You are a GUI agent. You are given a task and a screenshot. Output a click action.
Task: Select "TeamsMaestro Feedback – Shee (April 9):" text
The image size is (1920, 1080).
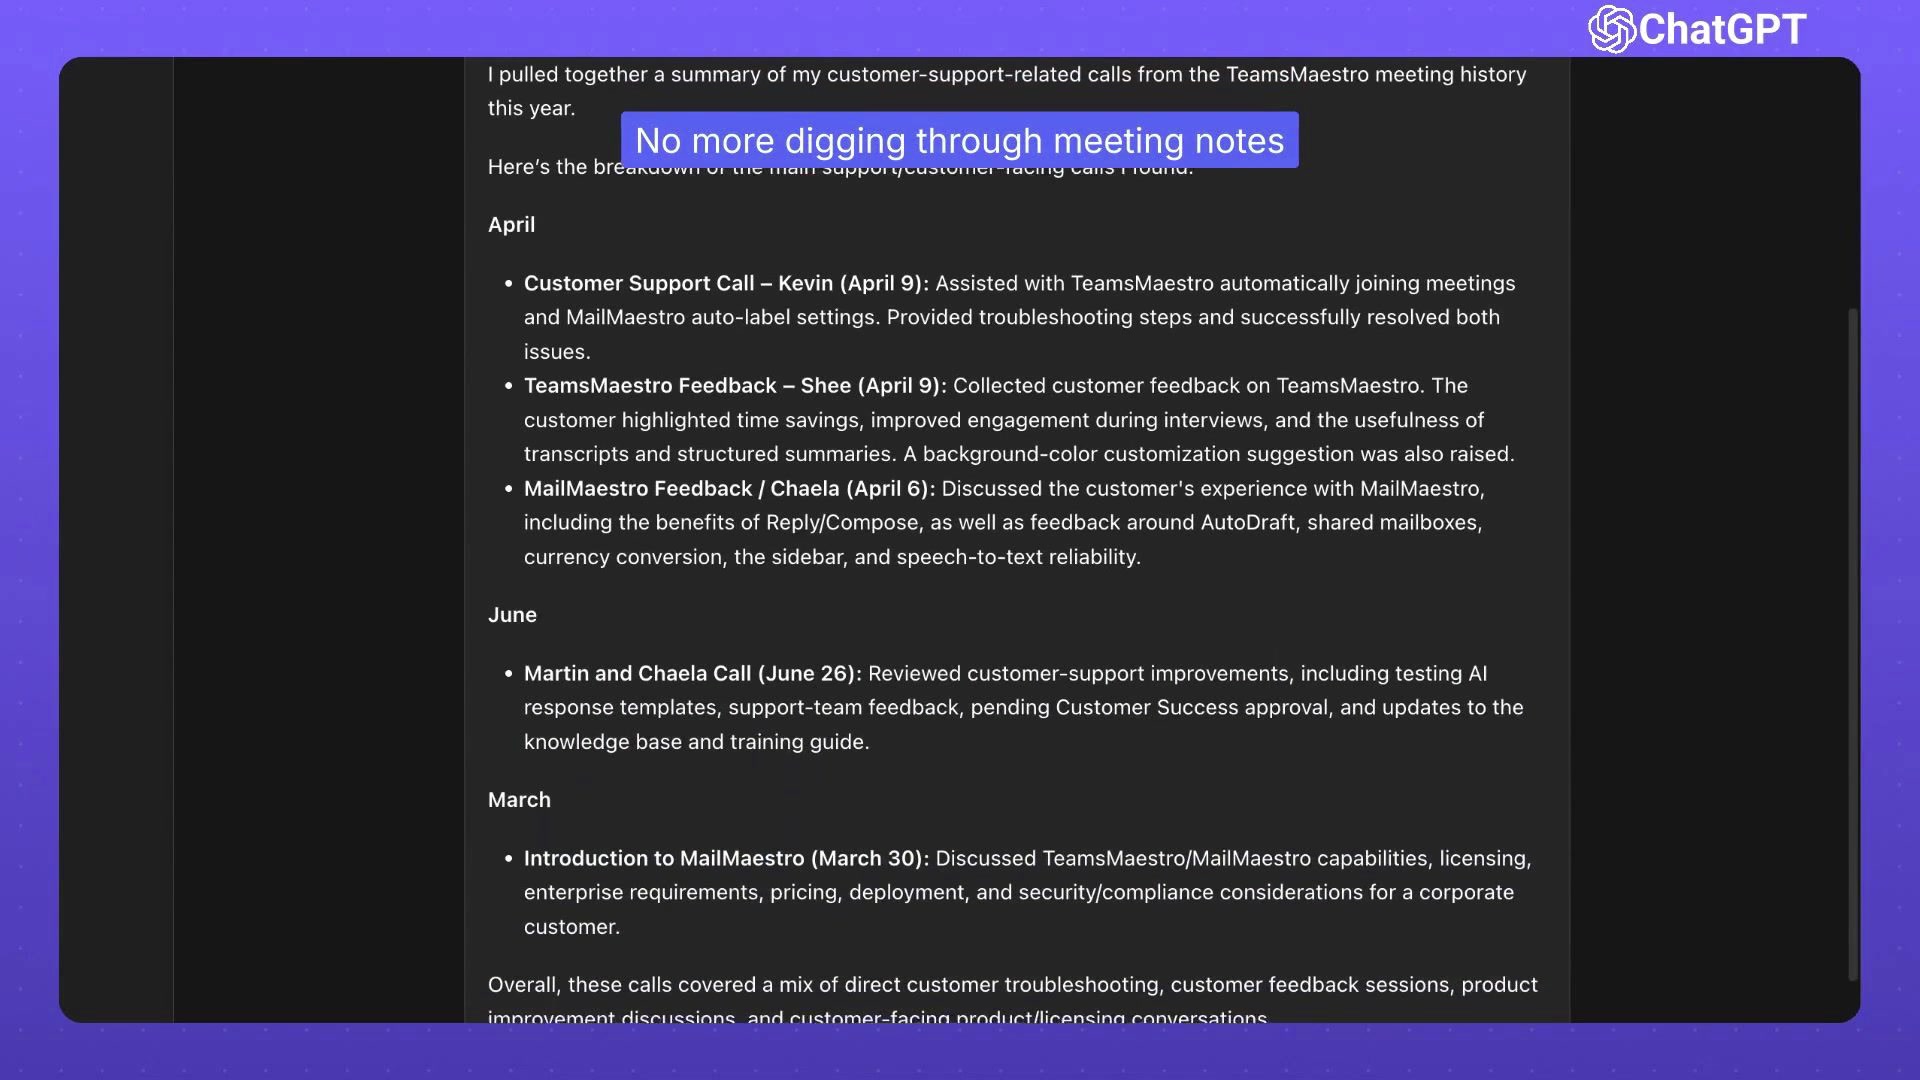pos(735,386)
